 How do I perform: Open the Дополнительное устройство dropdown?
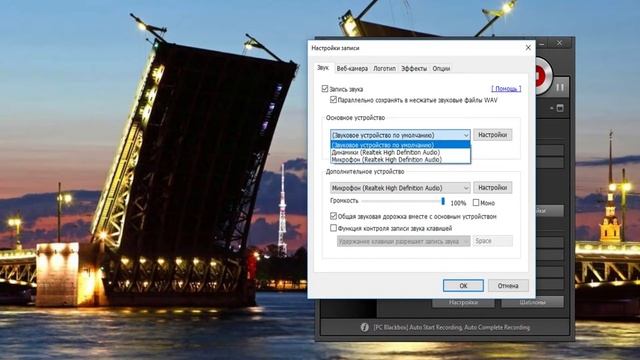click(x=400, y=188)
